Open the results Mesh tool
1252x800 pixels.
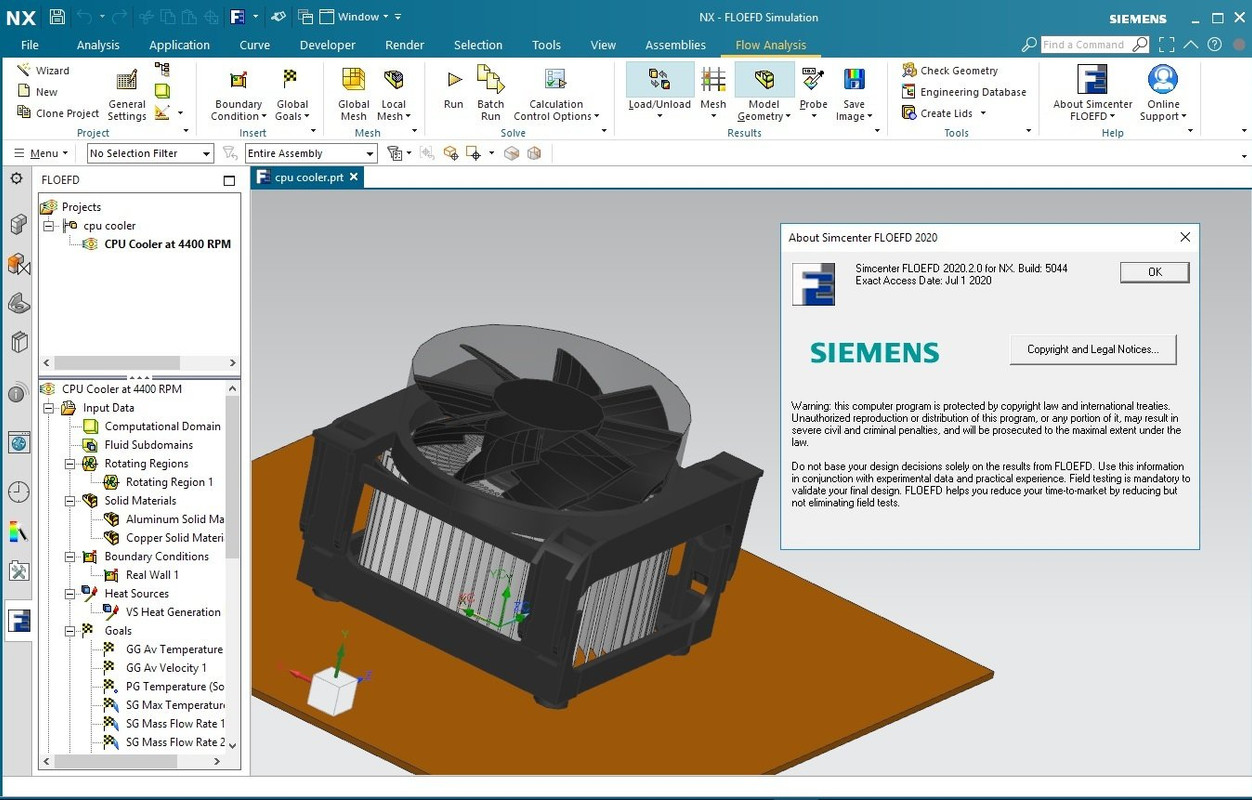(x=713, y=92)
